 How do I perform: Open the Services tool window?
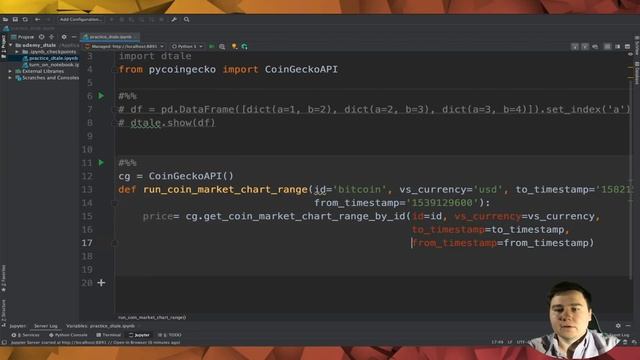(26, 335)
